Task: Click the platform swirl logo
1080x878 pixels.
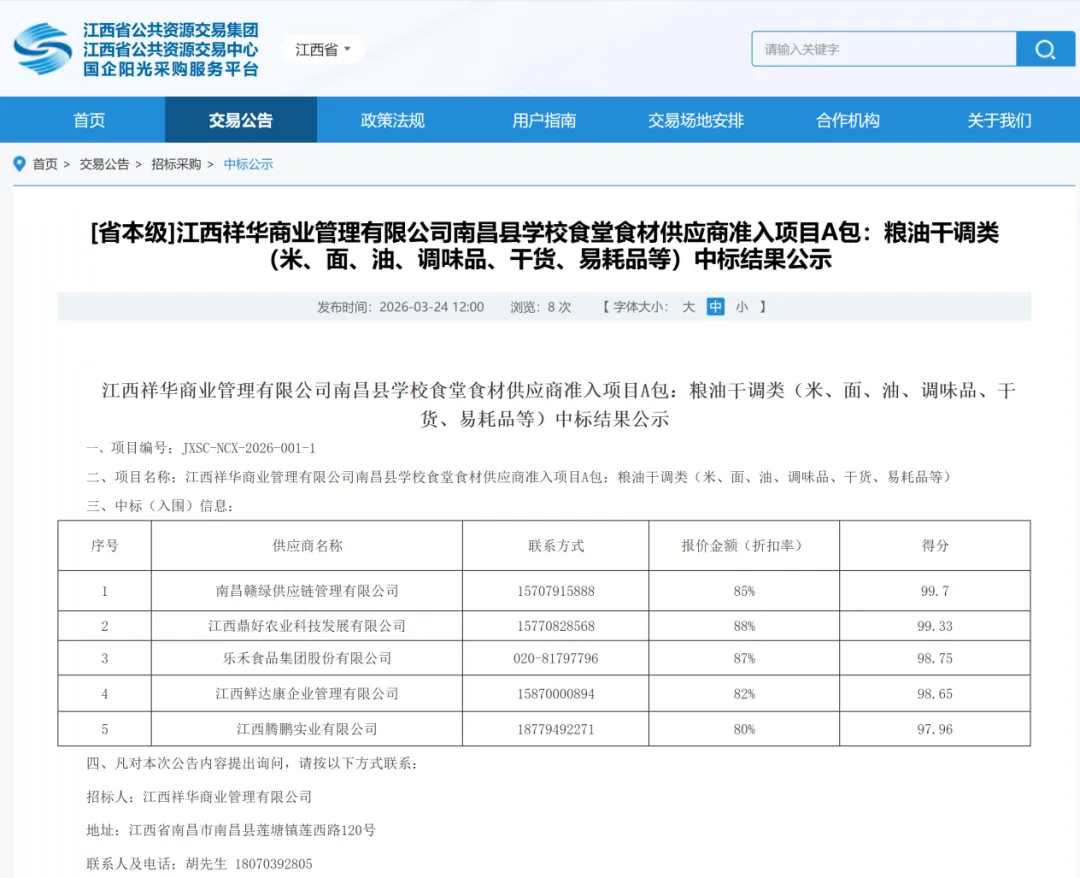Action: pyautogui.click(x=43, y=48)
